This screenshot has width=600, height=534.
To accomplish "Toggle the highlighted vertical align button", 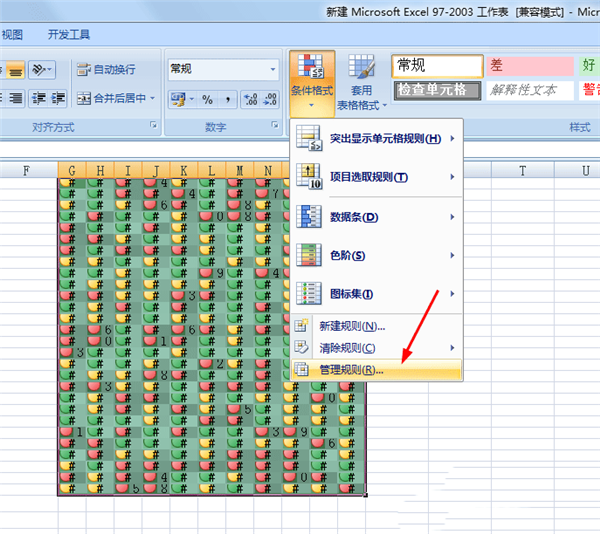I will tap(15, 70).
